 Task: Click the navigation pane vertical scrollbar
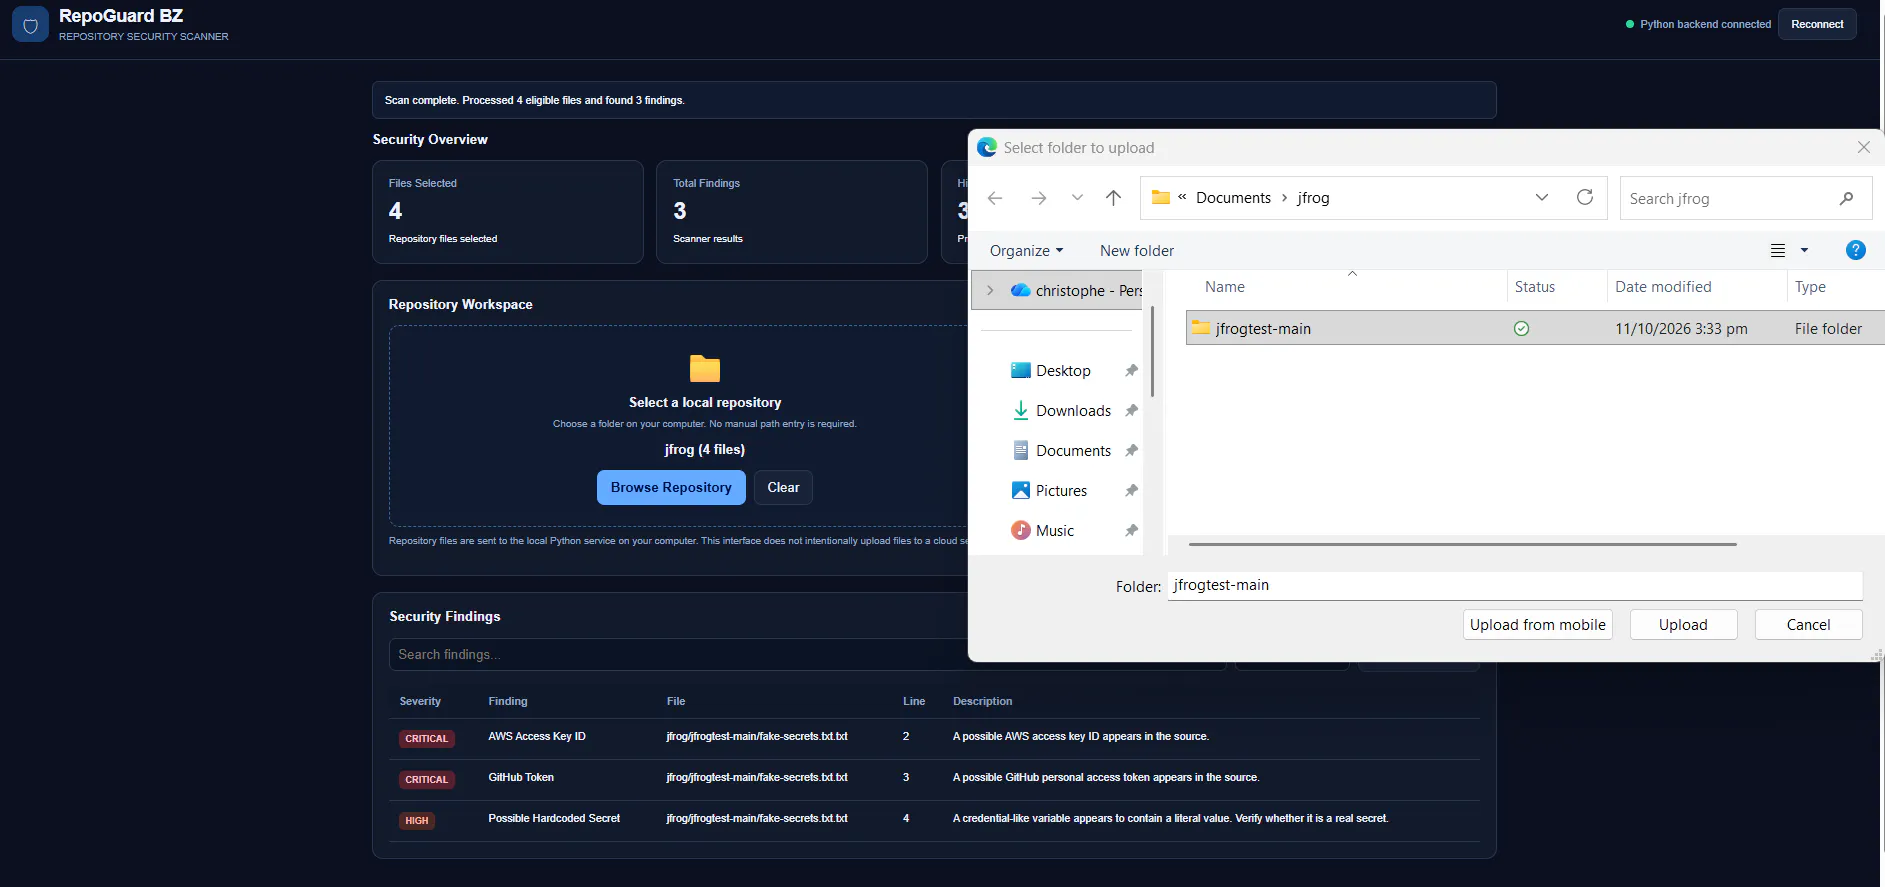click(x=1152, y=351)
